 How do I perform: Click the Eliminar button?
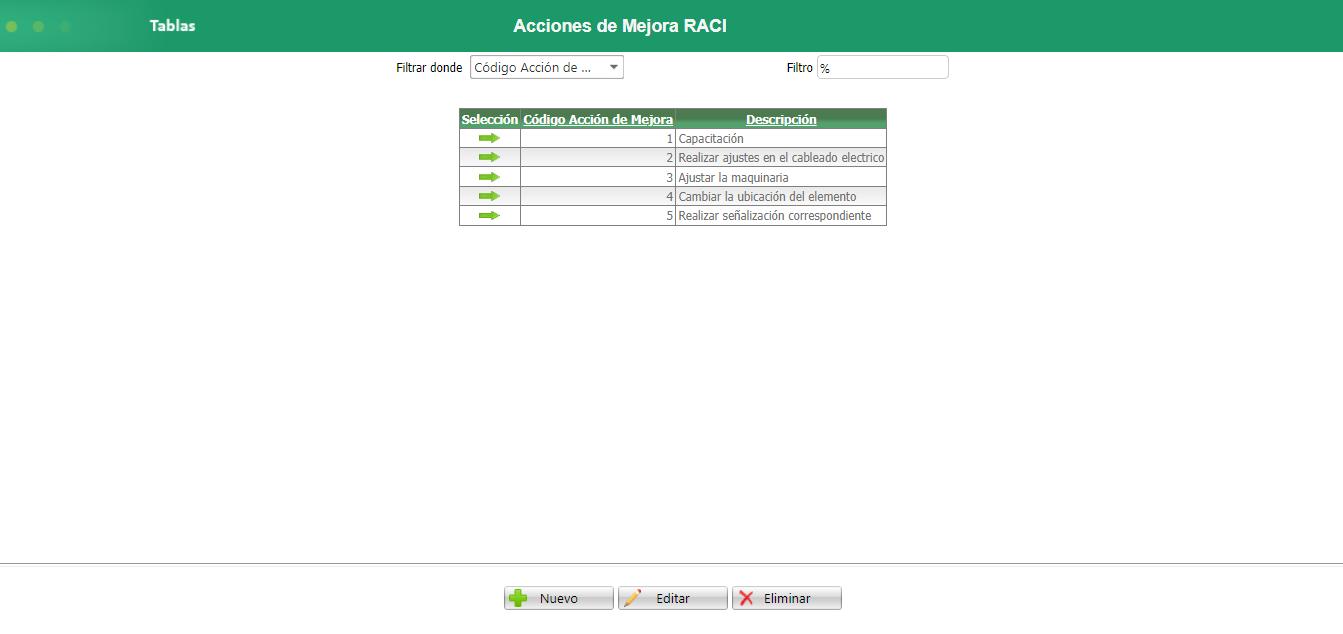(x=786, y=597)
